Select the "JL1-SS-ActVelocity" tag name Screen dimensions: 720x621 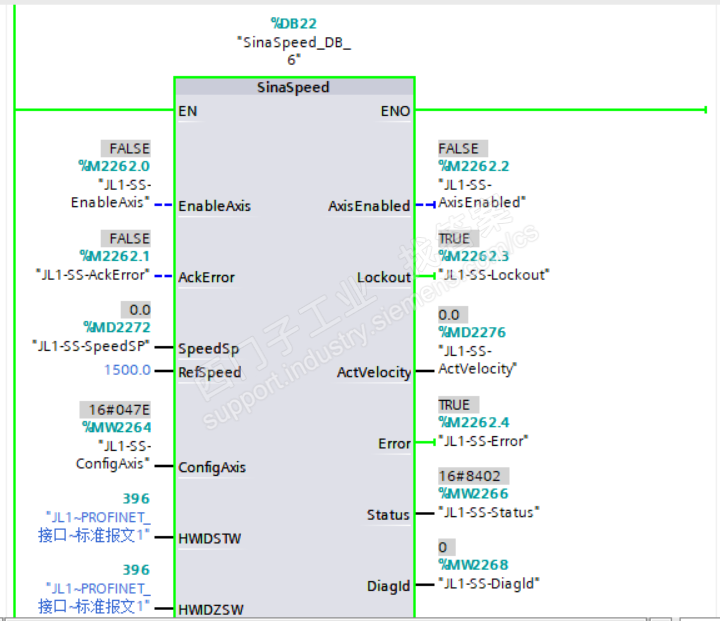tap(478, 360)
